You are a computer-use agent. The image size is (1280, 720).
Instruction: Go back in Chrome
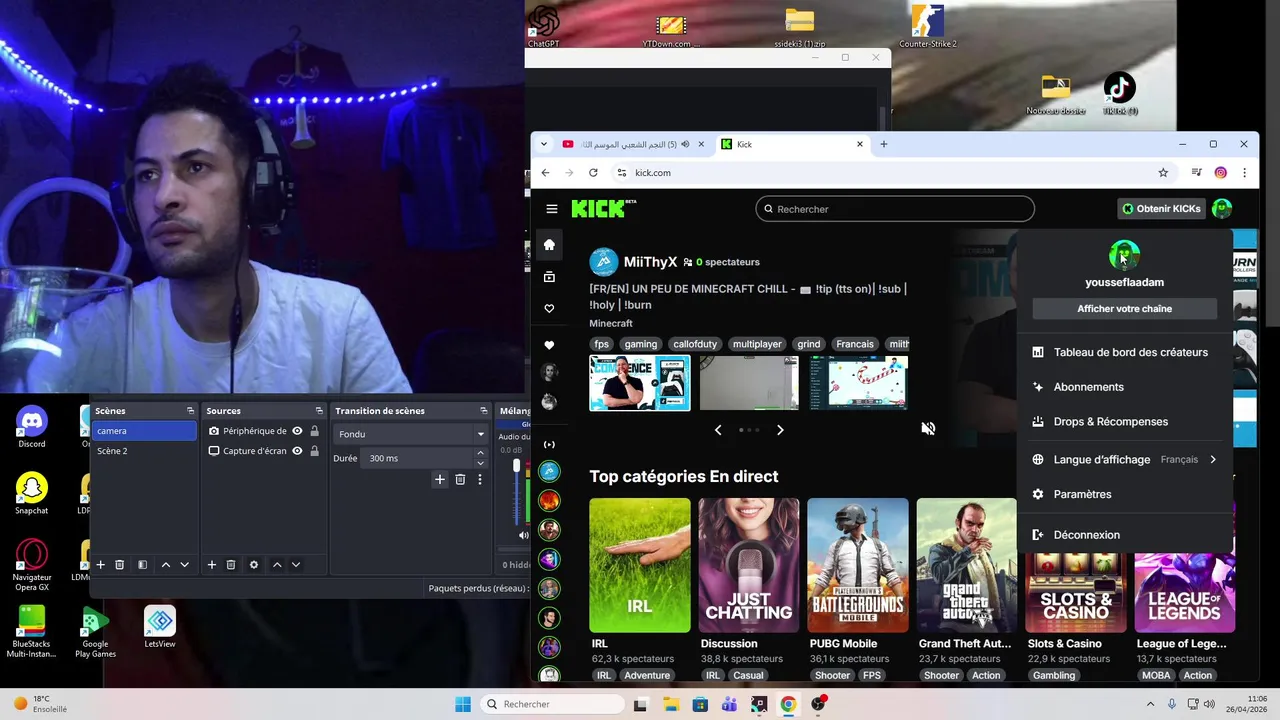click(x=545, y=173)
